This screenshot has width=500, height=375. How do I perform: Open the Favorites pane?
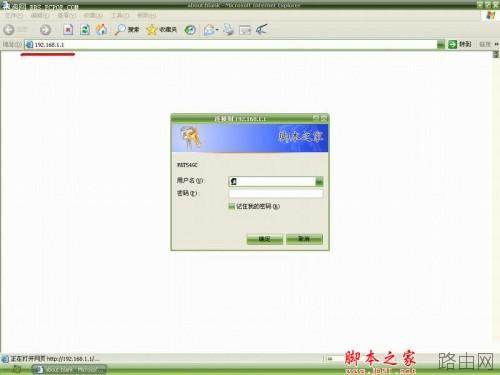tap(162, 30)
